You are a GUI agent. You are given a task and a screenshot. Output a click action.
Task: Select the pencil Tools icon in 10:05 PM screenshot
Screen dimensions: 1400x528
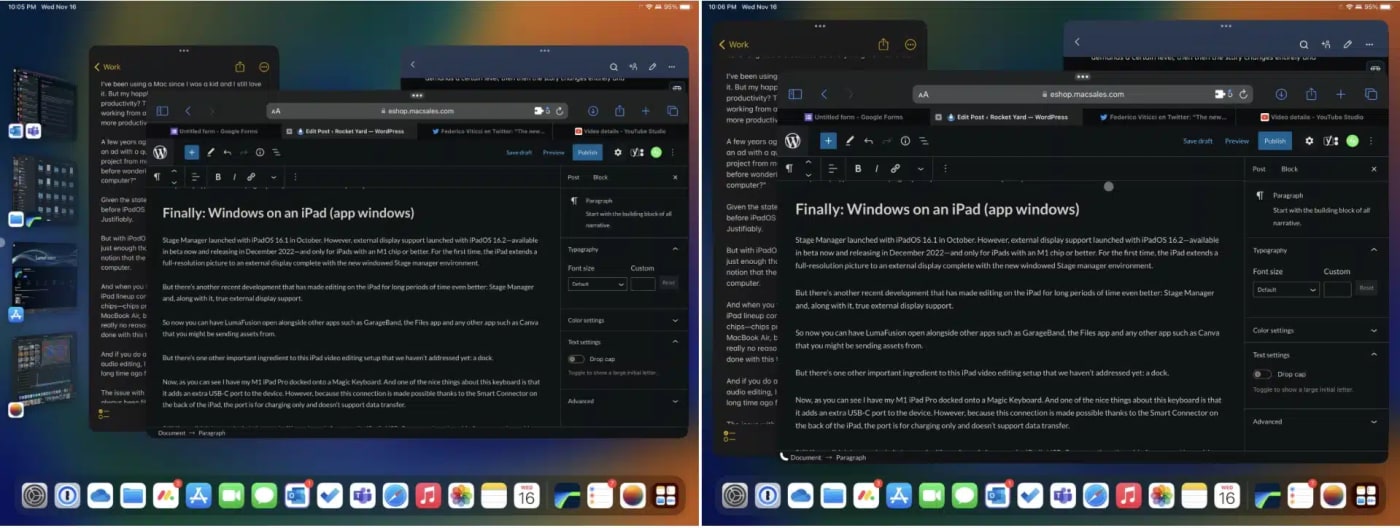click(x=211, y=153)
